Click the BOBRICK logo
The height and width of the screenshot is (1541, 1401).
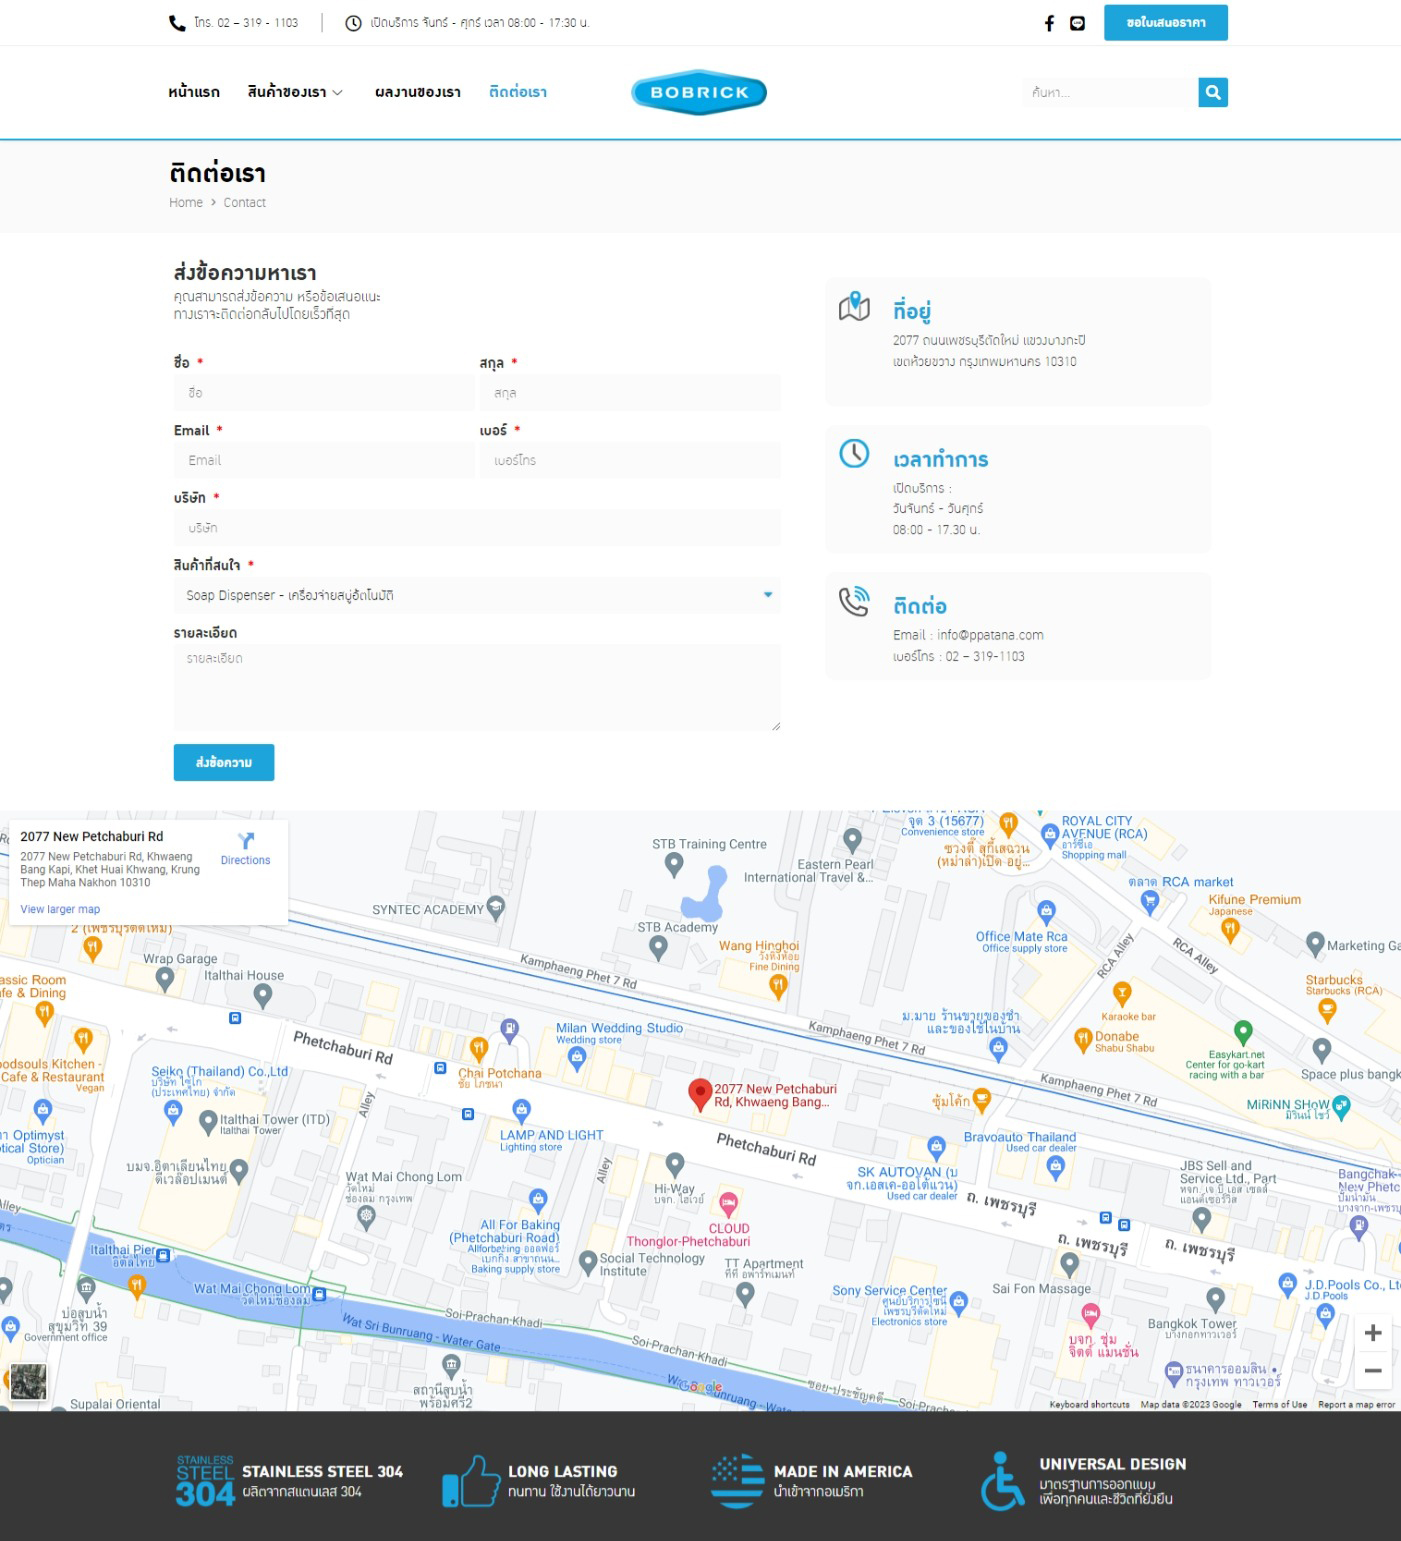tap(699, 92)
